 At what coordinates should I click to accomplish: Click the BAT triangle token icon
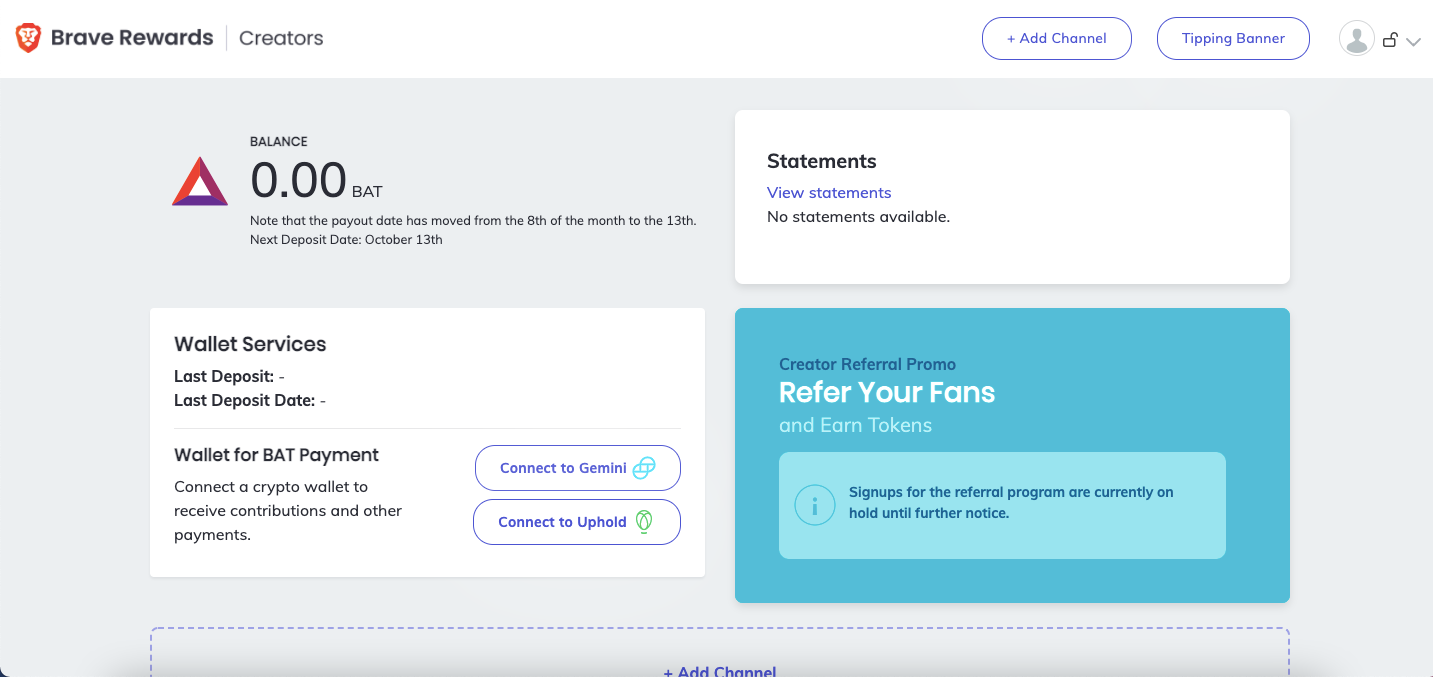(x=200, y=181)
